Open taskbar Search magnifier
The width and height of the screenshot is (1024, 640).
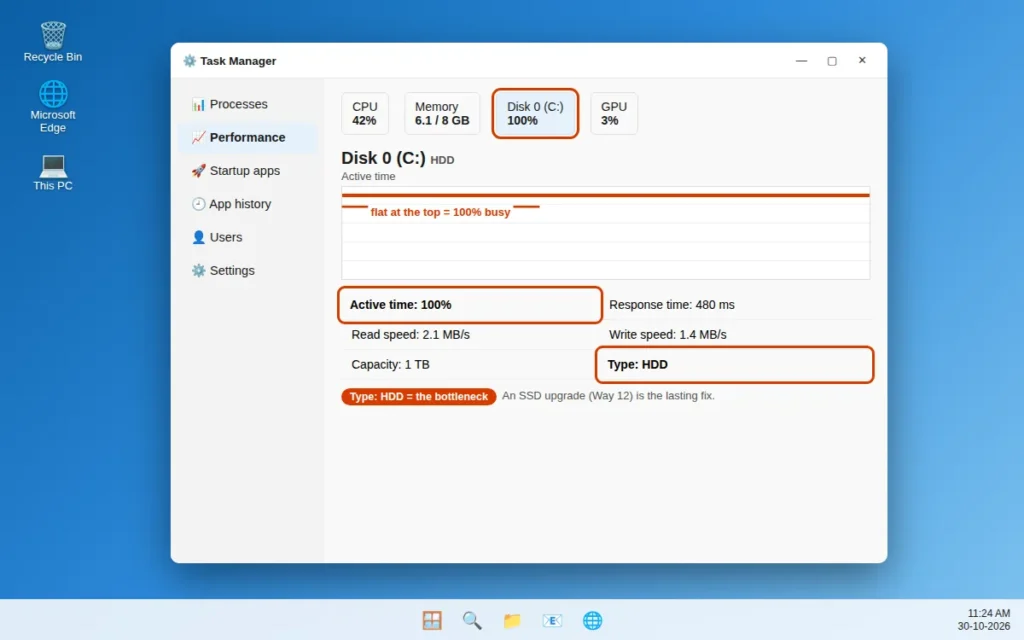(x=472, y=620)
